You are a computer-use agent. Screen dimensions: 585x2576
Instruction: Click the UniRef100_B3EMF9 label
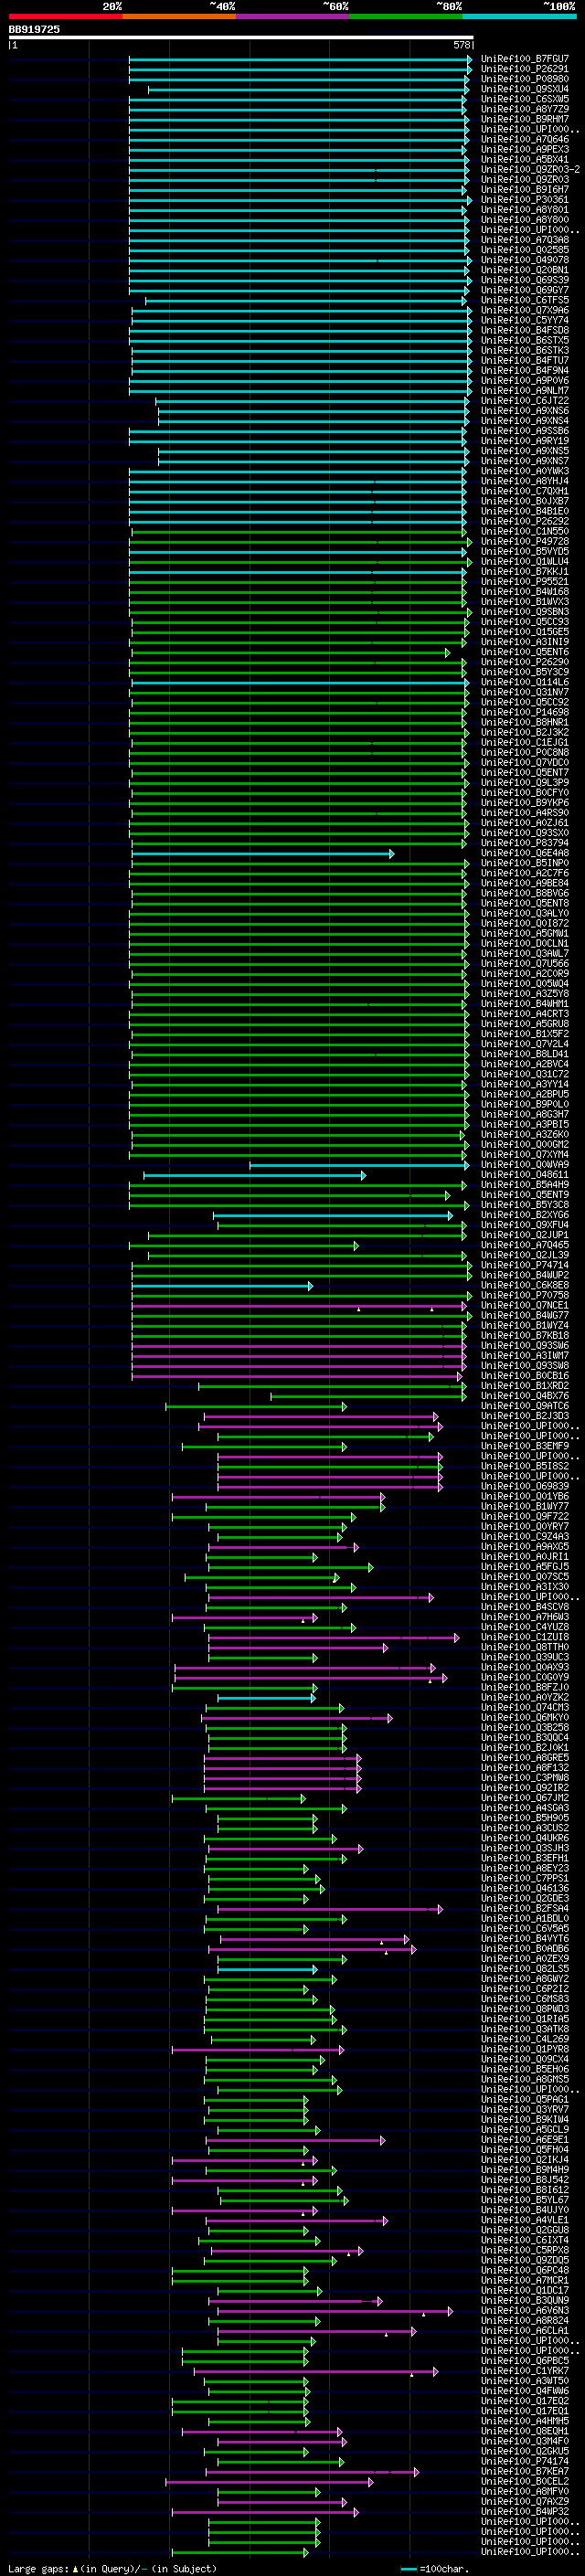coord(524,1446)
